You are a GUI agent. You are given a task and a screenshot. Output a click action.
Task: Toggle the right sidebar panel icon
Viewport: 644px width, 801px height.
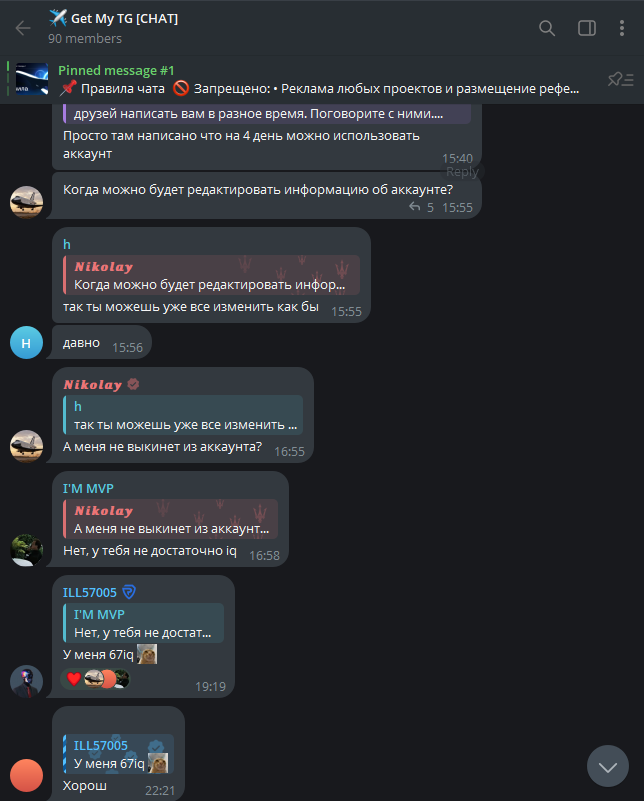point(586,28)
